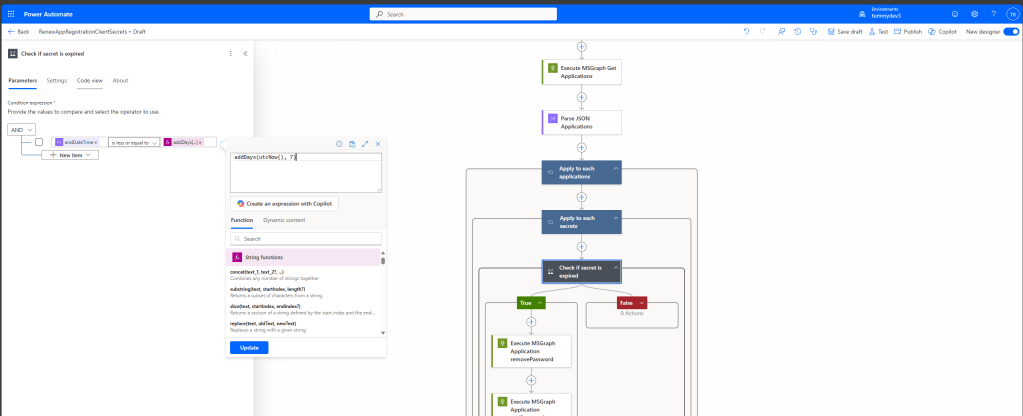Viewport: 1023px width, 416px height.
Task: Add action below Execute MSGraph Application removePassword
Action: click(531, 380)
